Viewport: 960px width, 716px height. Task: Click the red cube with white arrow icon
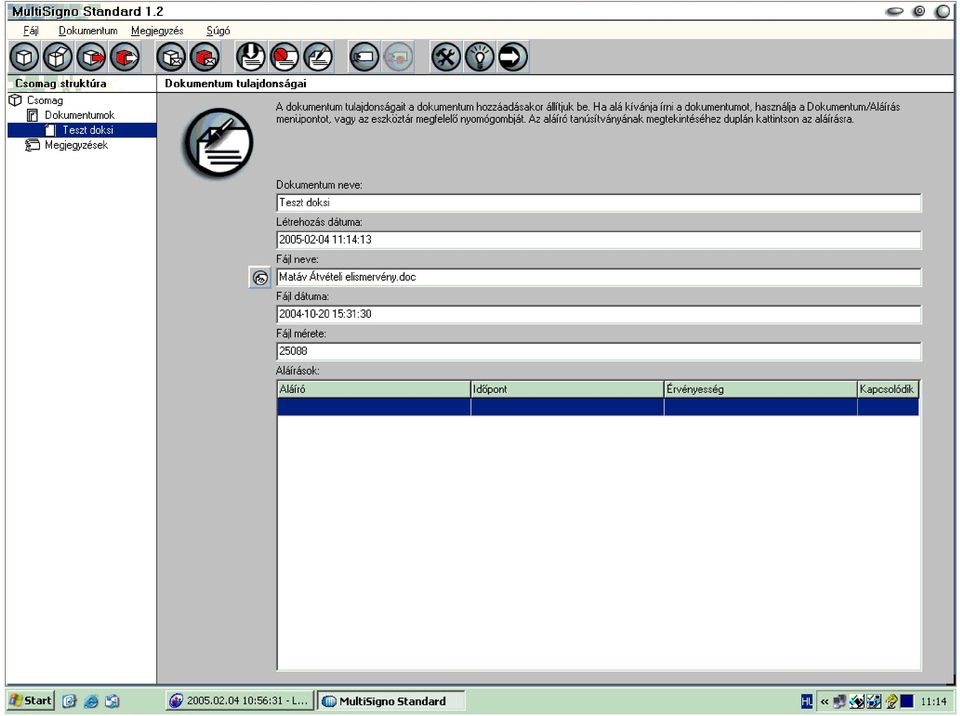click(x=125, y=57)
